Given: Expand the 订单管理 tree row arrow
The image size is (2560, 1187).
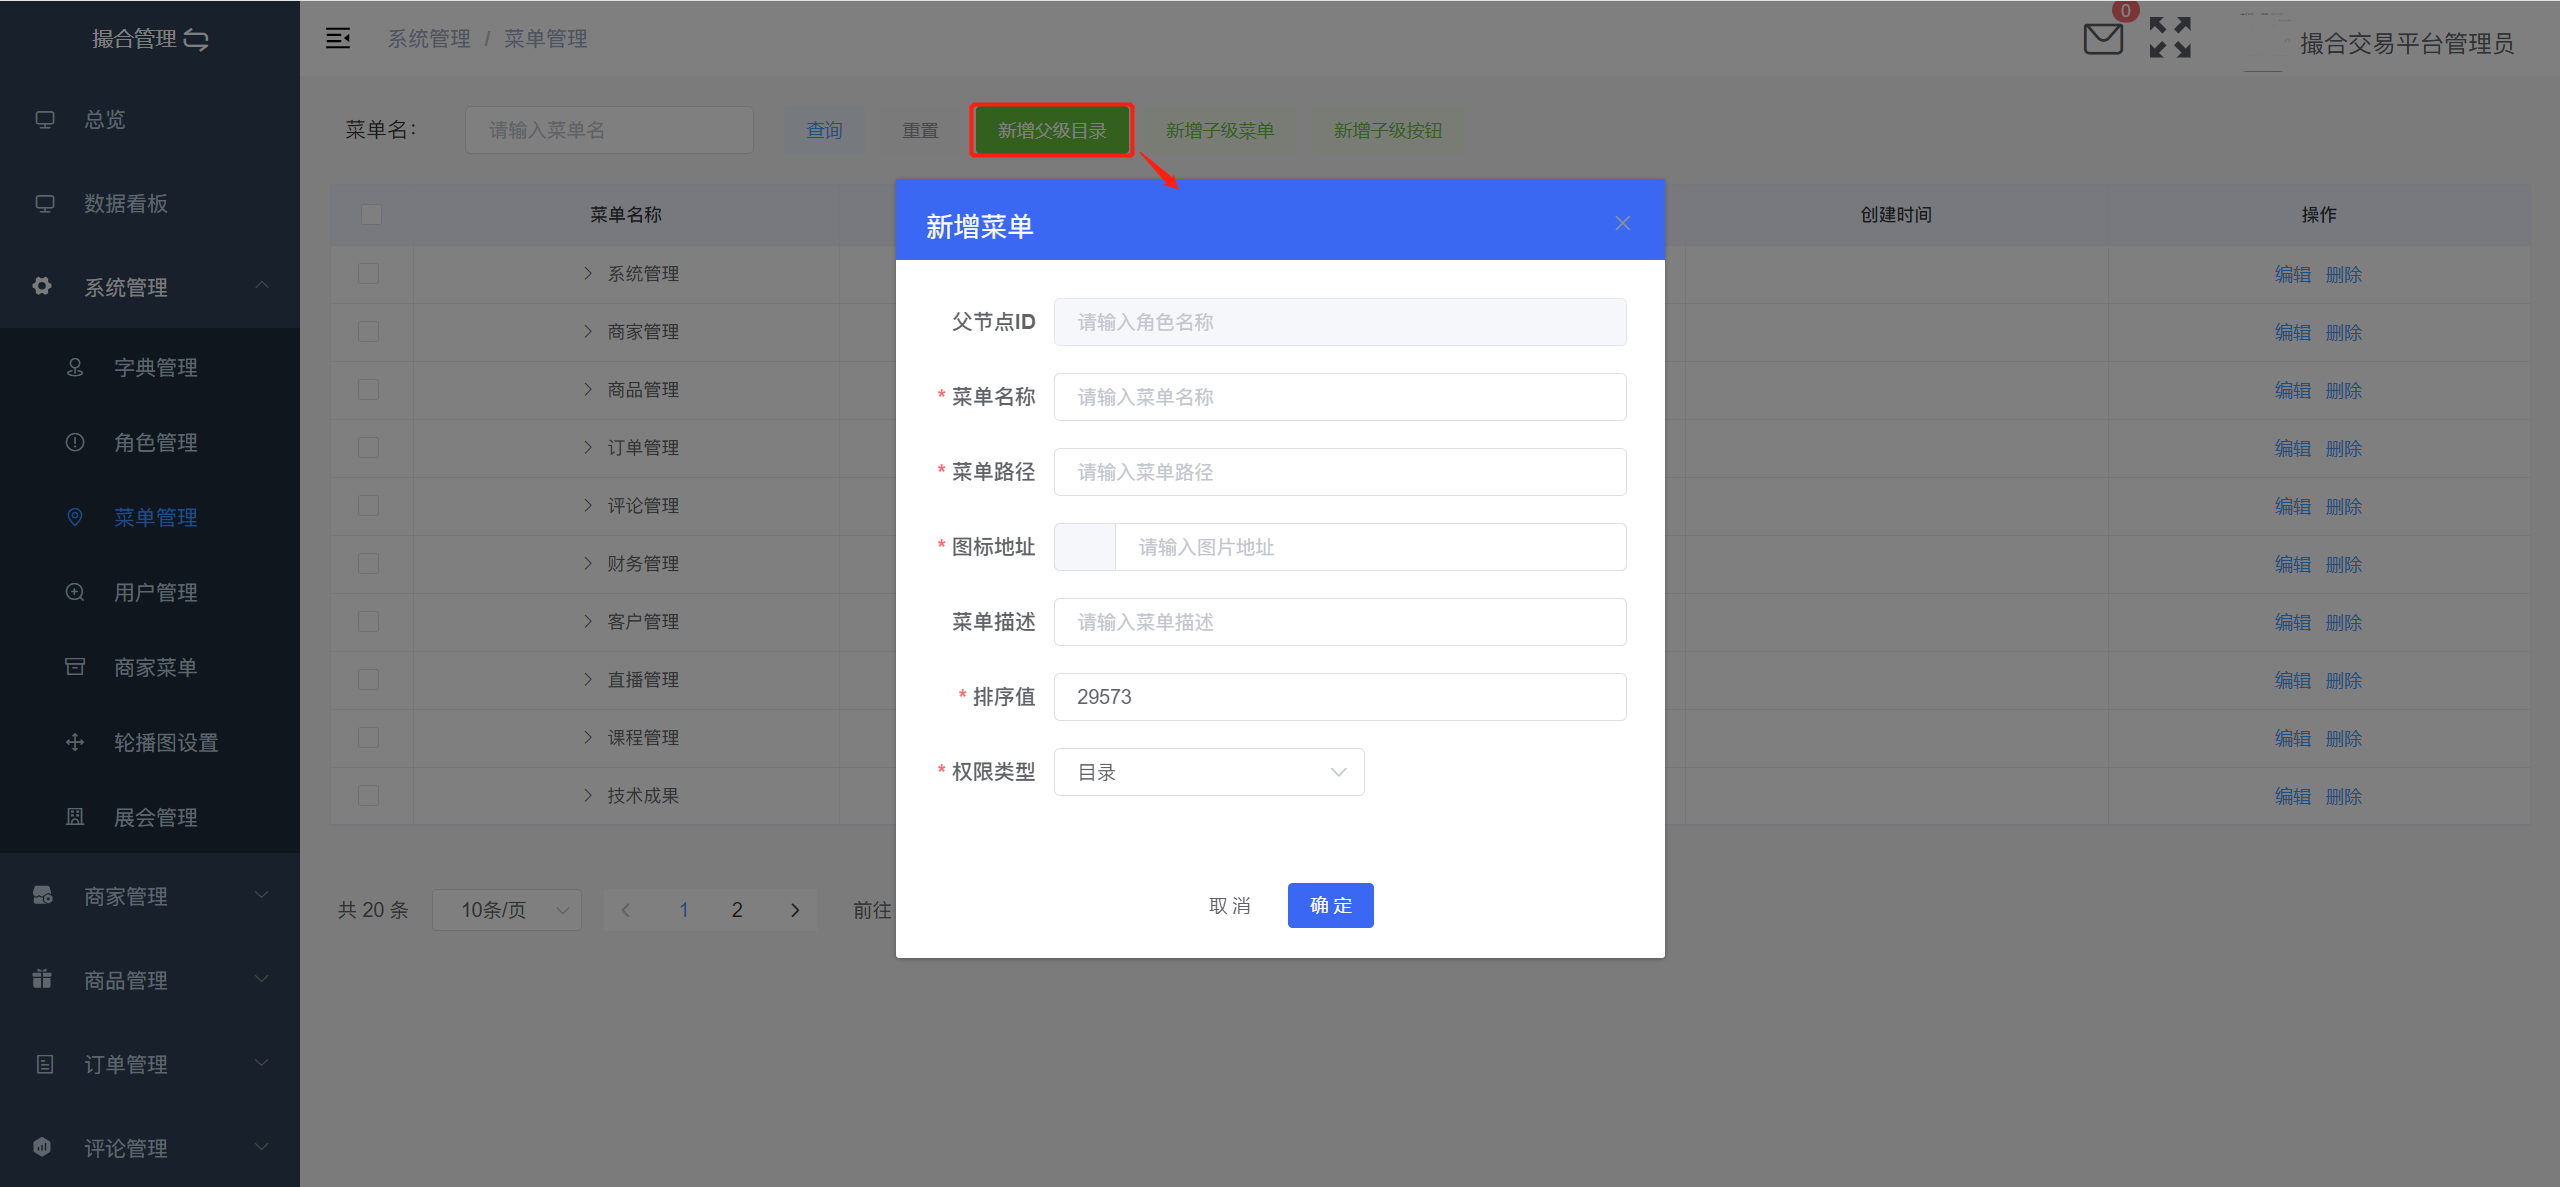Looking at the screenshot, I should (x=588, y=447).
